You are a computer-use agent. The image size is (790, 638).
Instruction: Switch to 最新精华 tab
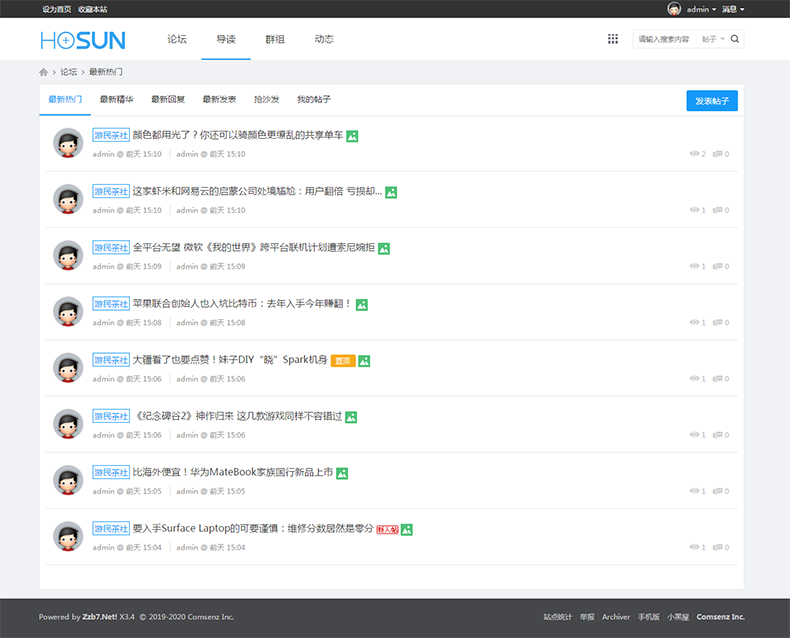(116, 99)
